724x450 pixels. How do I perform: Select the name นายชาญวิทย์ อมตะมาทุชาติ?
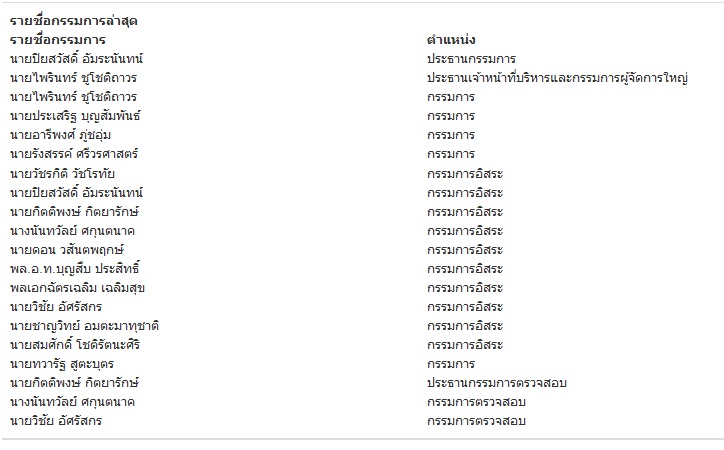pyautogui.click(x=84, y=326)
